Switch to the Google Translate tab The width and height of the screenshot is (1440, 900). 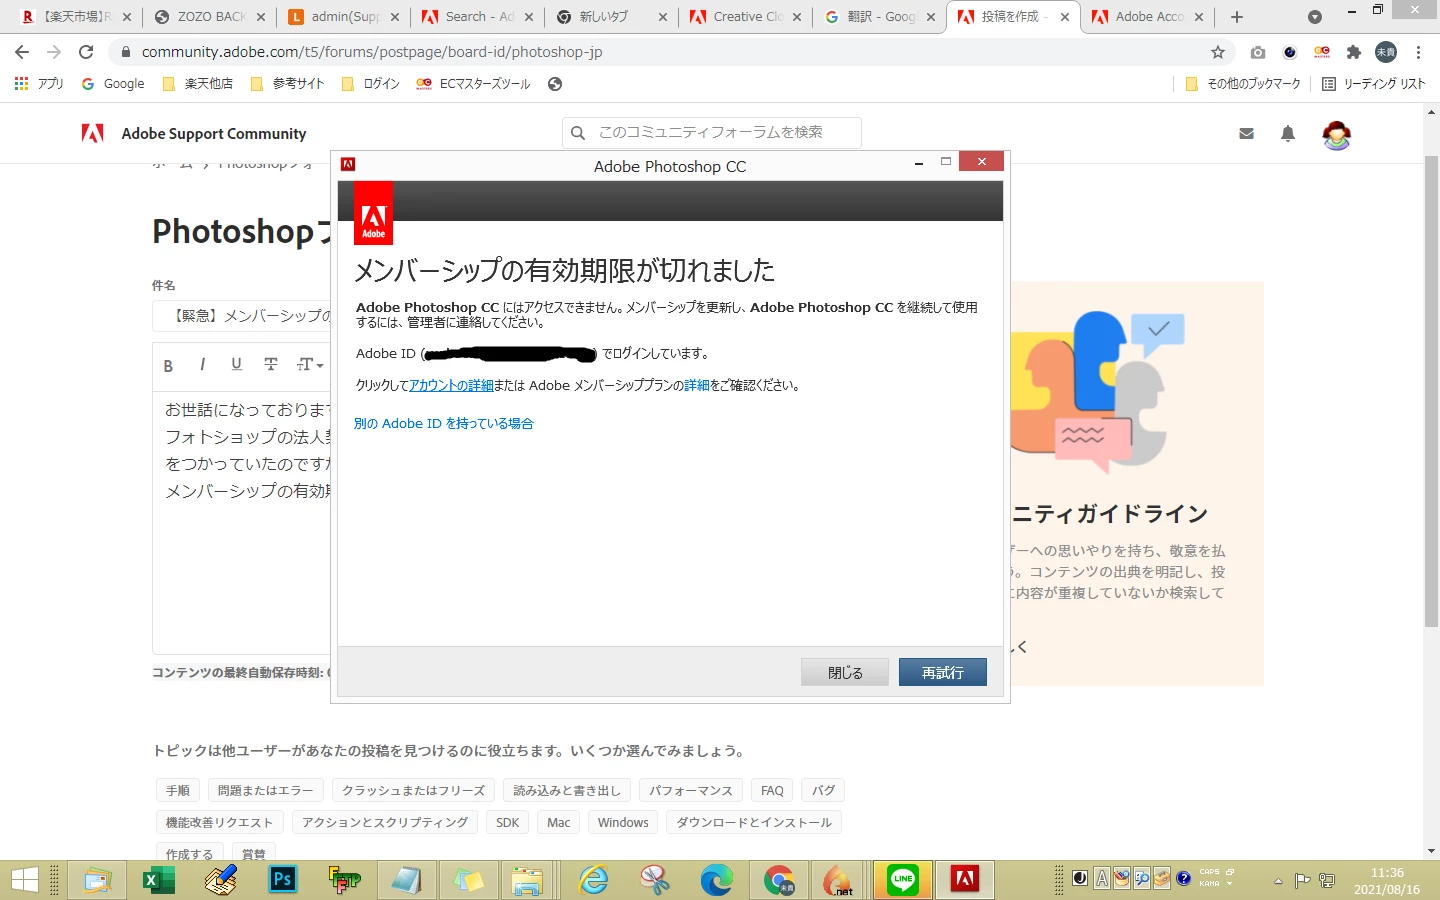(x=878, y=17)
